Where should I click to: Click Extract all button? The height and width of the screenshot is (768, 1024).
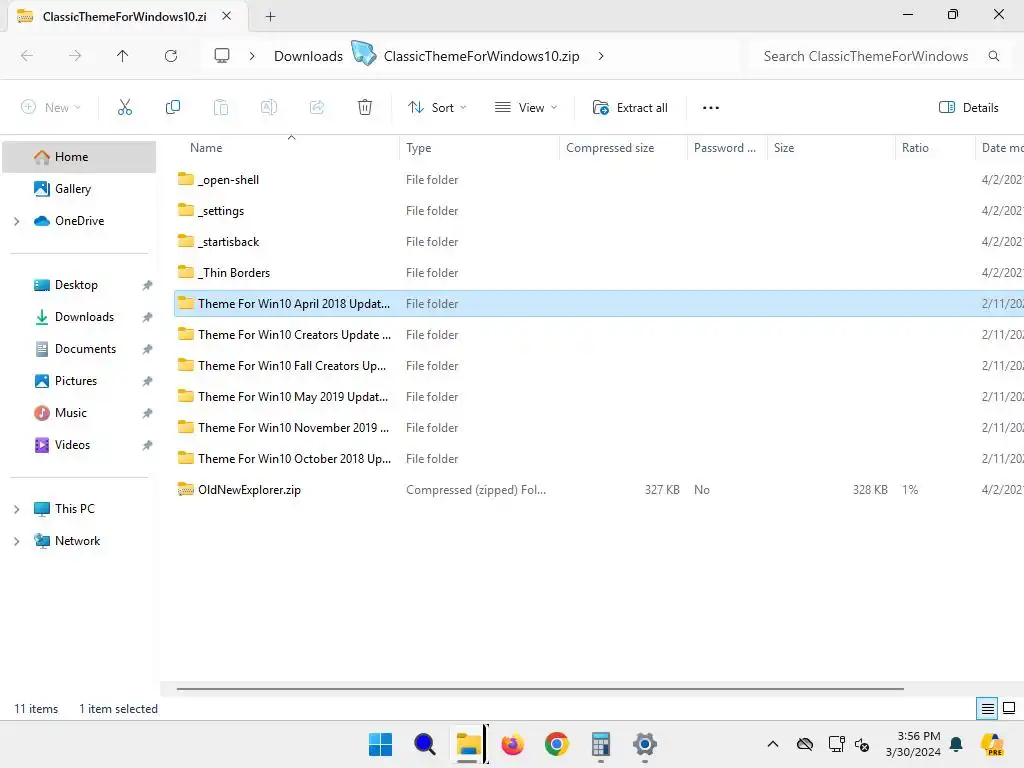(630, 108)
